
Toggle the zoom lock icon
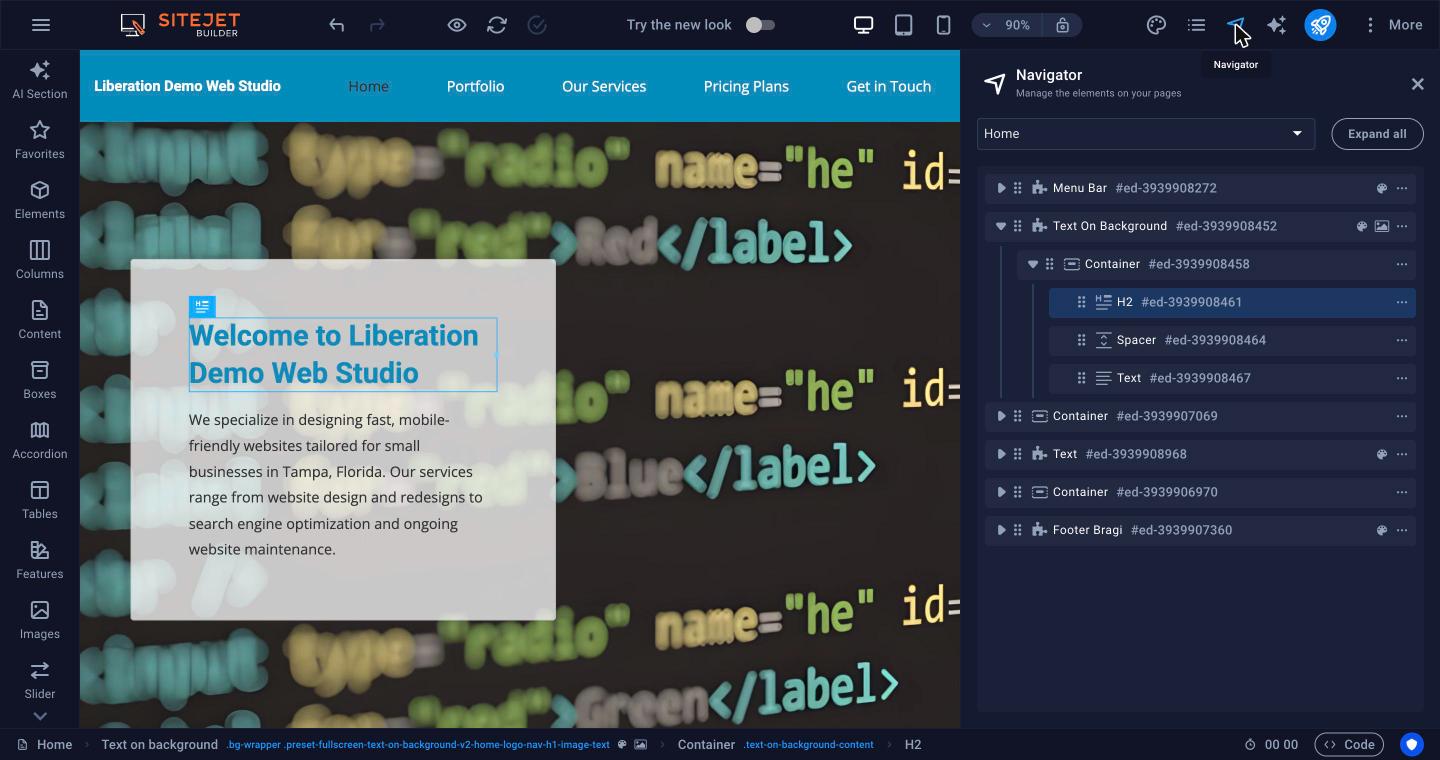click(x=1062, y=25)
